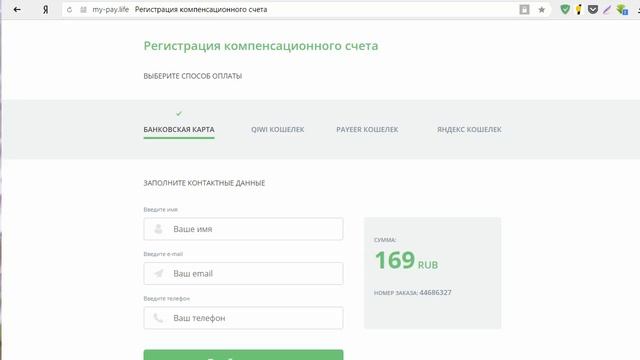Click the paper plane icon in email field
Viewport: 640px width, 360px height.
coord(158,273)
